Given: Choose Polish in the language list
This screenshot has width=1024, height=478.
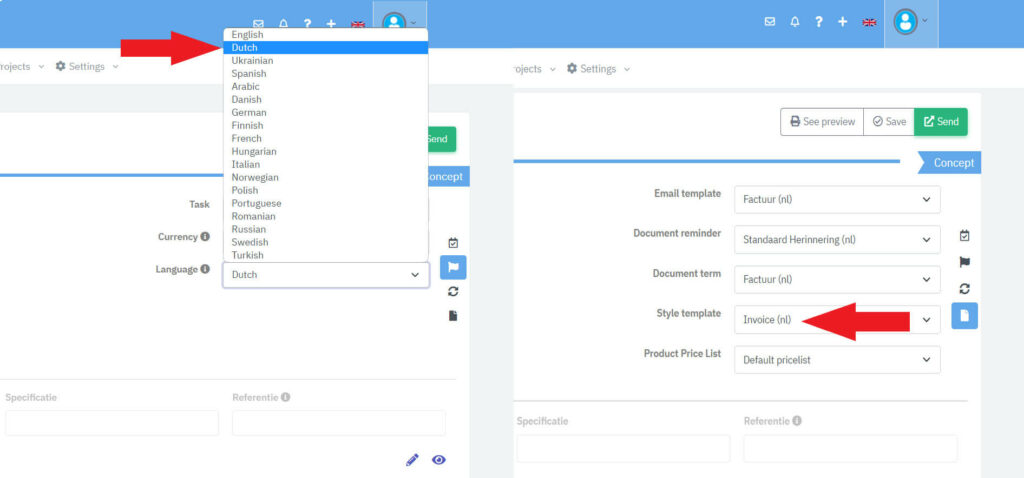Looking at the screenshot, I should [x=325, y=191].
